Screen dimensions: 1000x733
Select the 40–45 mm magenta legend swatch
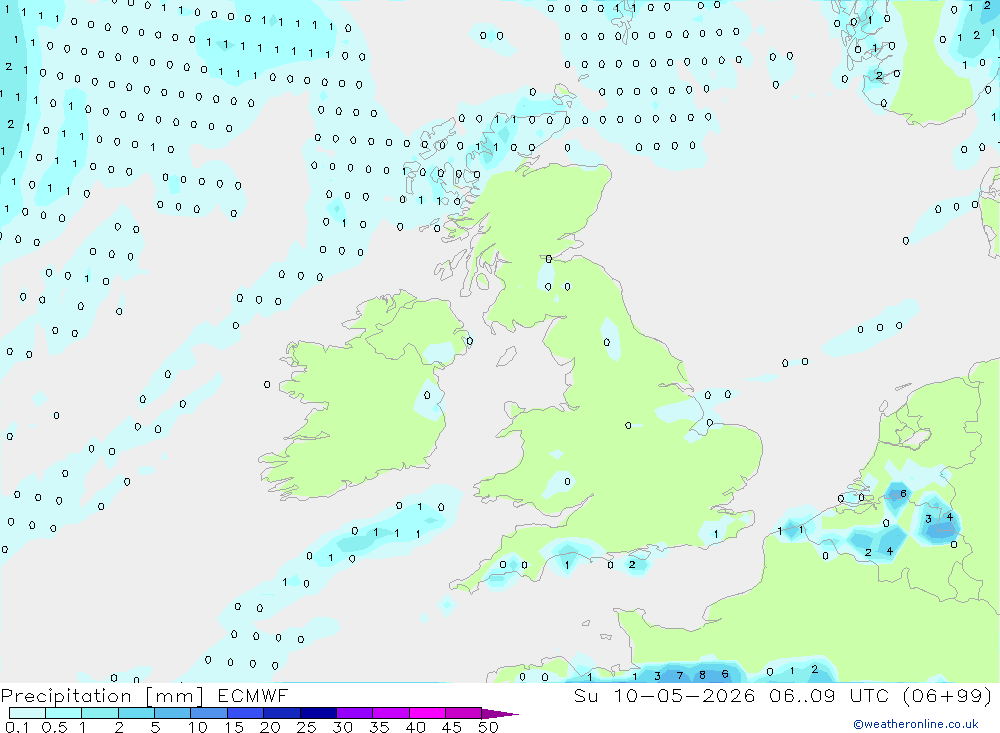tap(427, 713)
